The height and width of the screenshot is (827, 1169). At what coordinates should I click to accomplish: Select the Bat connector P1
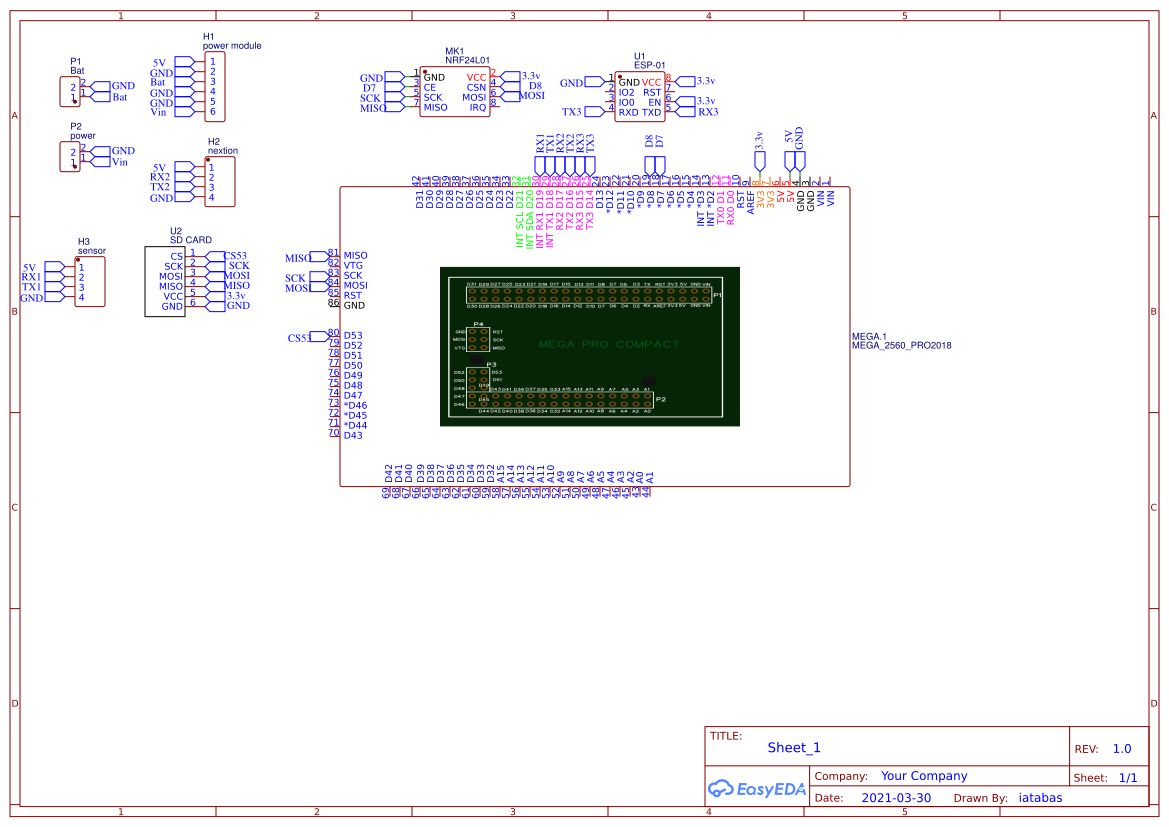pyautogui.click(x=70, y=89)
